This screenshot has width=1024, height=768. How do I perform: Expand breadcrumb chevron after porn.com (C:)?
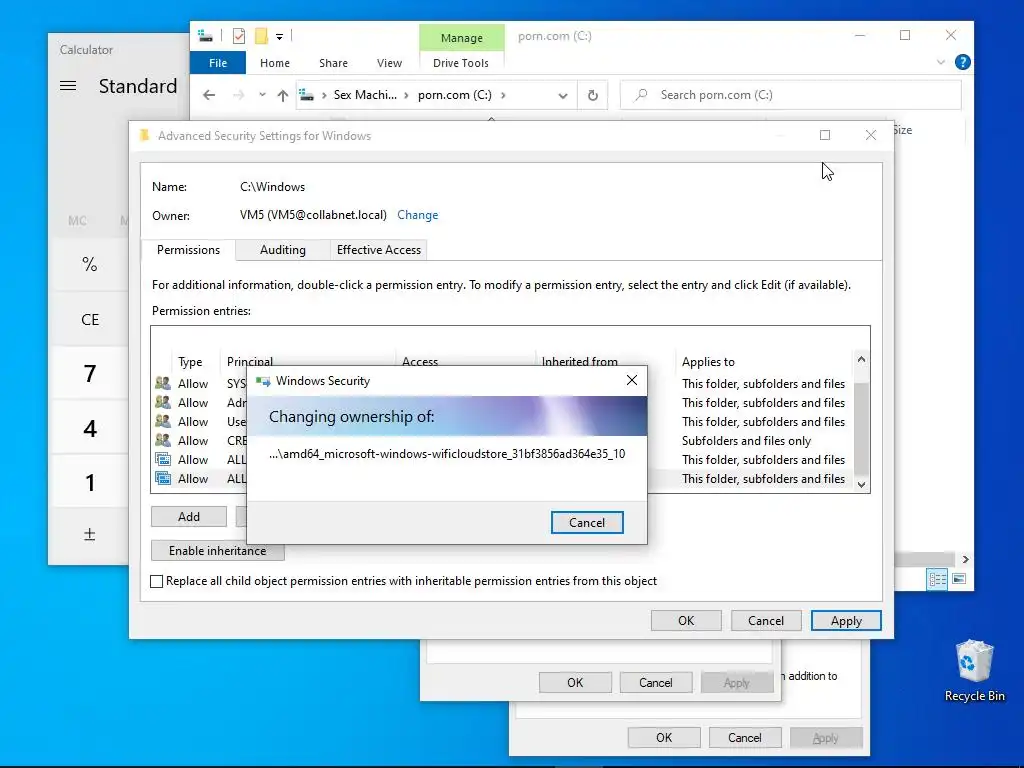[x=503, y=95]
